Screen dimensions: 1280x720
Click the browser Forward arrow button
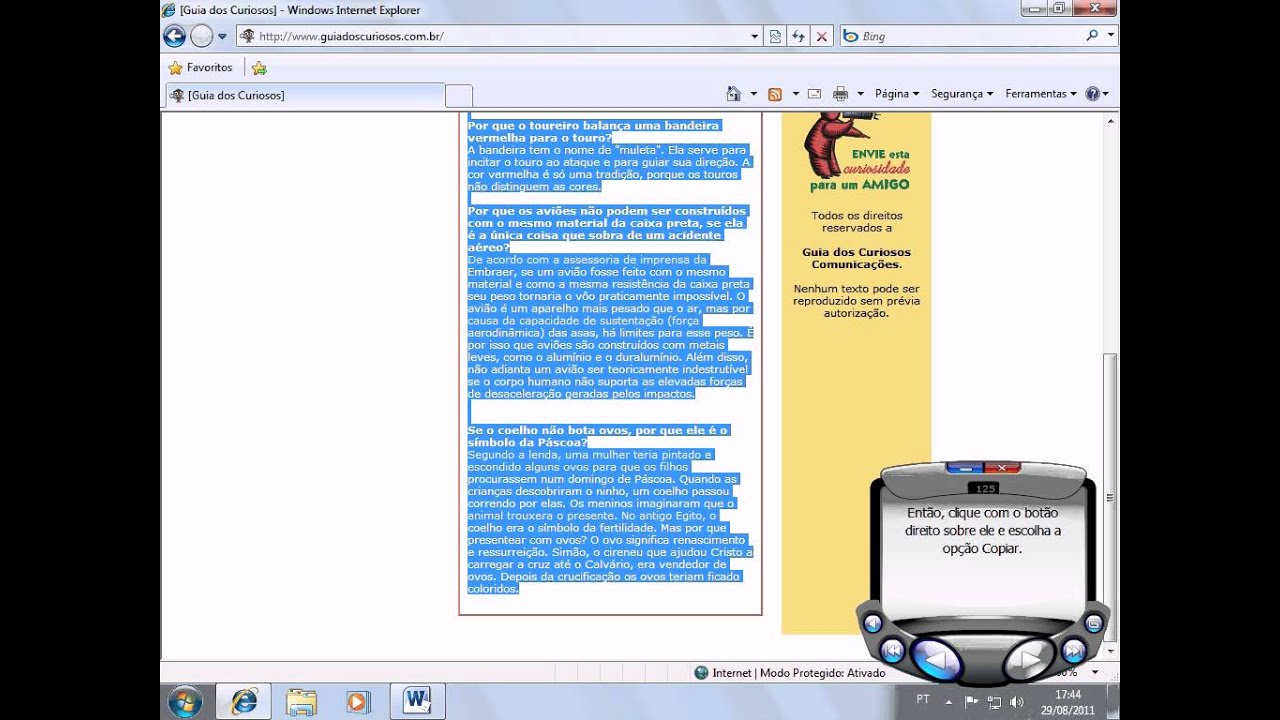[x=201, y=36]
